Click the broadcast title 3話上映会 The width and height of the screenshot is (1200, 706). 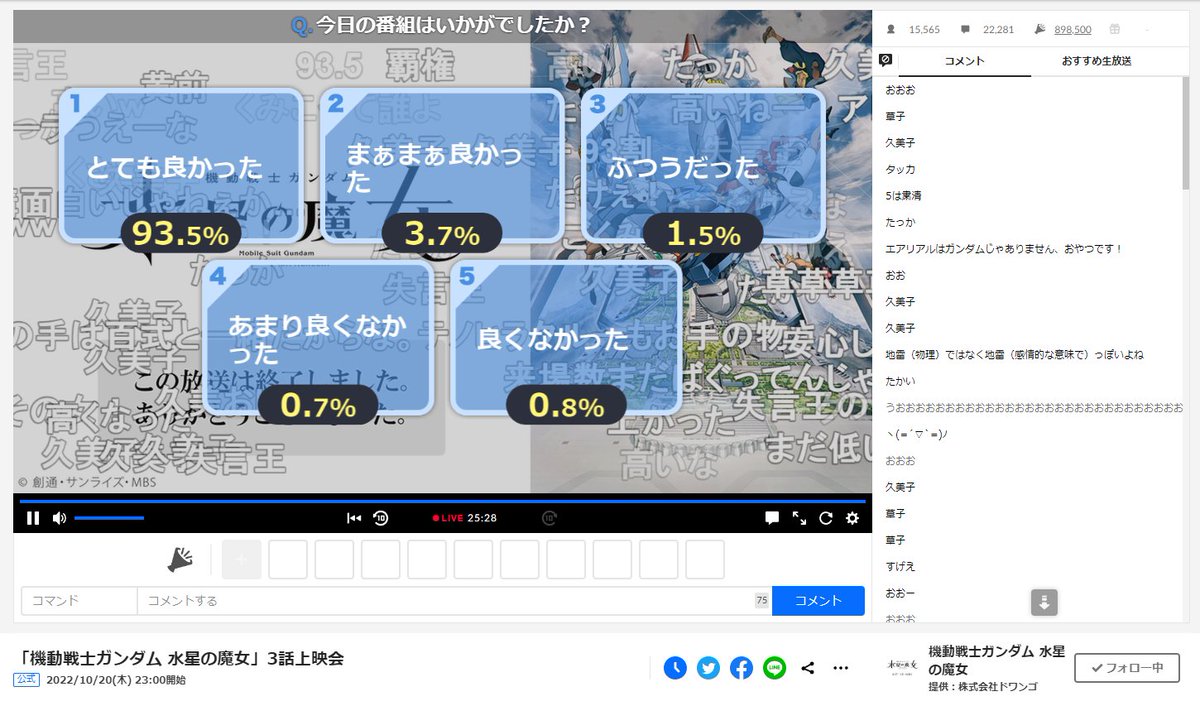181,658
